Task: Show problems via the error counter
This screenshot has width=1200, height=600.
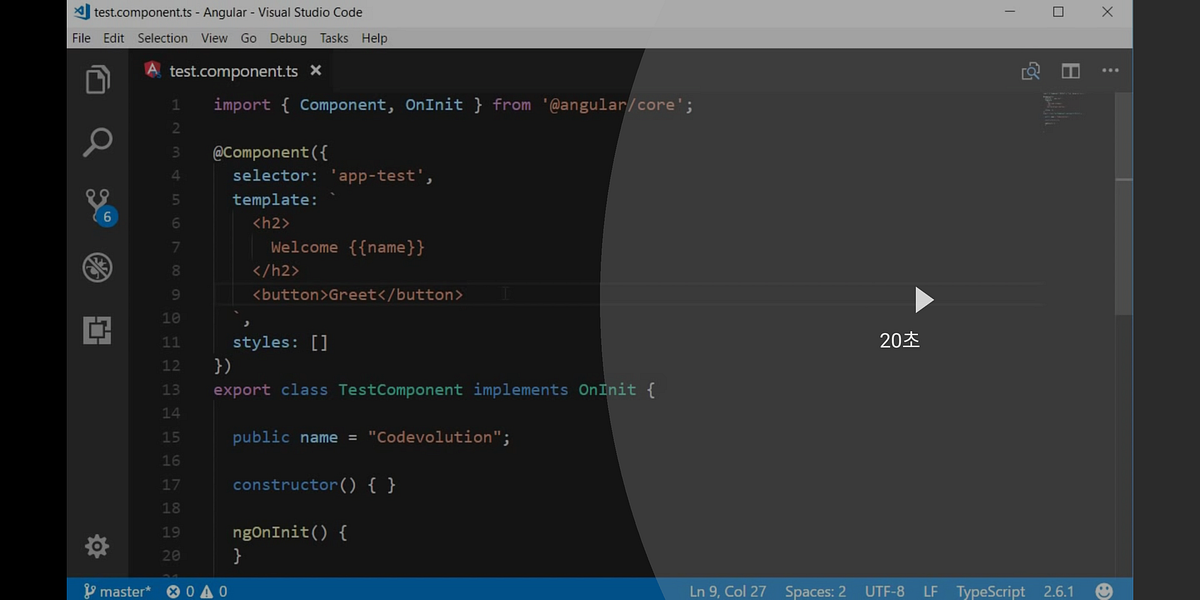Action: click(x=197, y=590)
